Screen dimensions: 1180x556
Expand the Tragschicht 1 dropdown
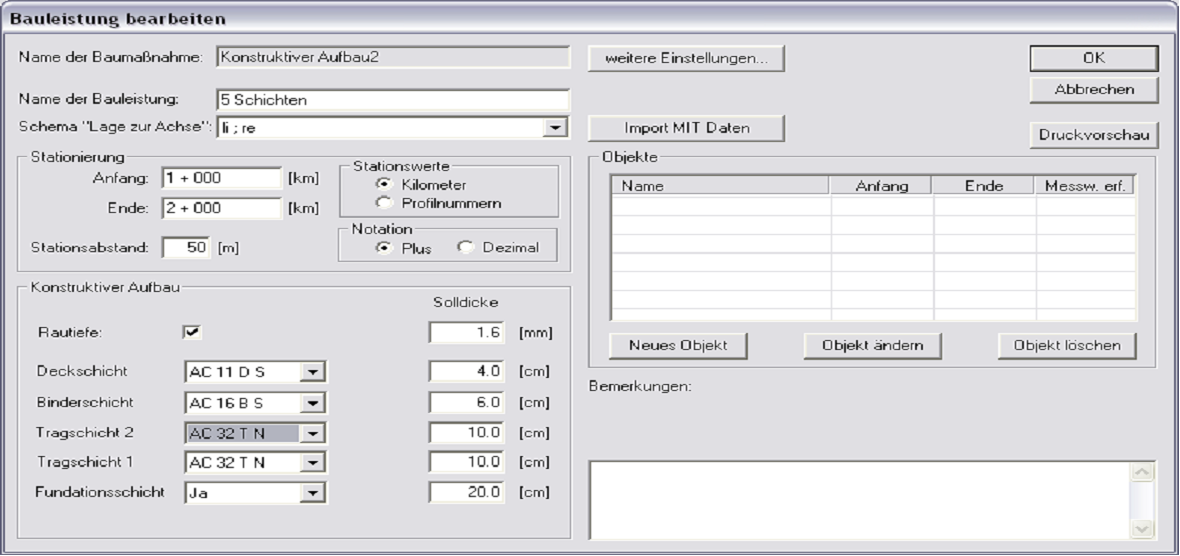(x=314, y=462)
